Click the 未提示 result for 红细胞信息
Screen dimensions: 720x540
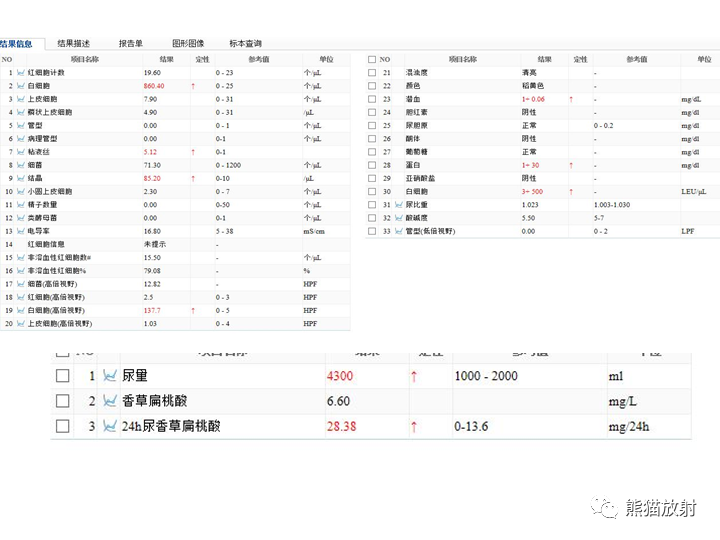(155, 244)
